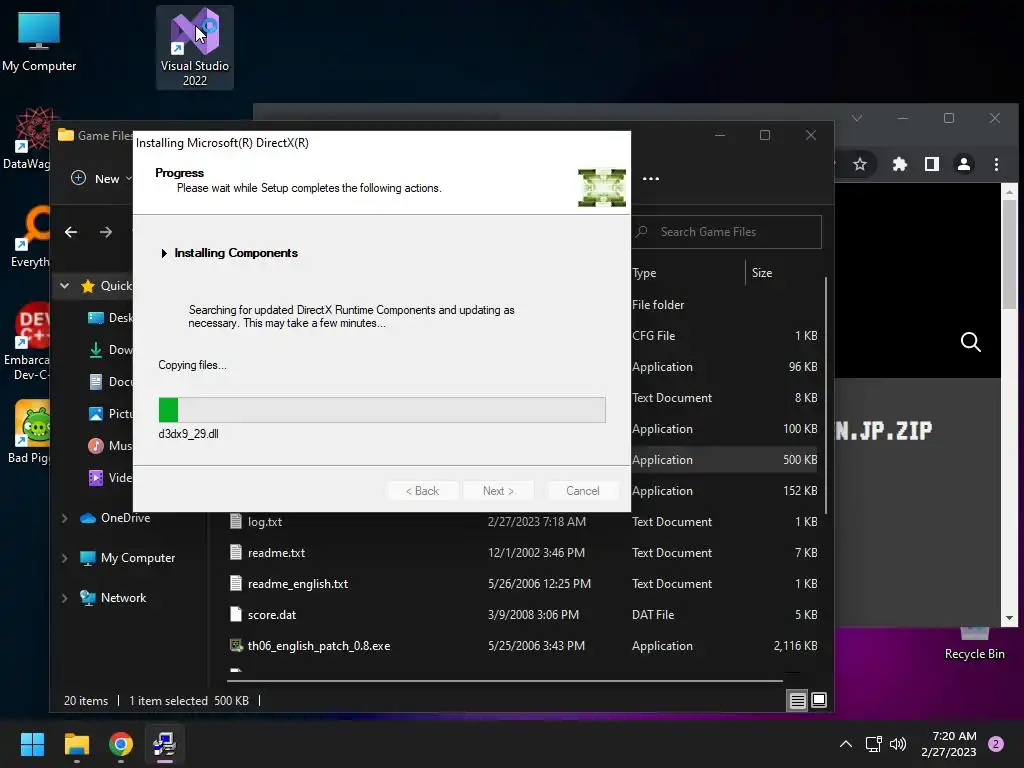Viewport: 1024px width, 768px height.
Task: Go forward in File Explorer
Action: [105, 232]
